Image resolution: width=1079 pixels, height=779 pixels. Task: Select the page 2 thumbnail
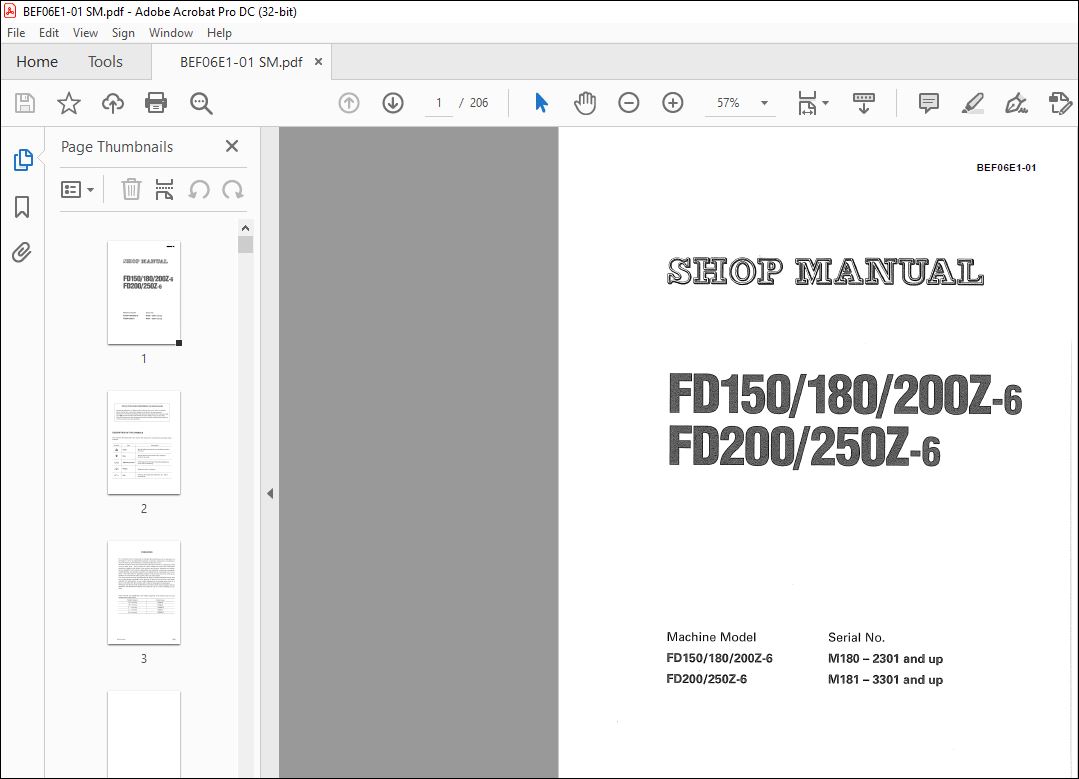coord(144,442)
